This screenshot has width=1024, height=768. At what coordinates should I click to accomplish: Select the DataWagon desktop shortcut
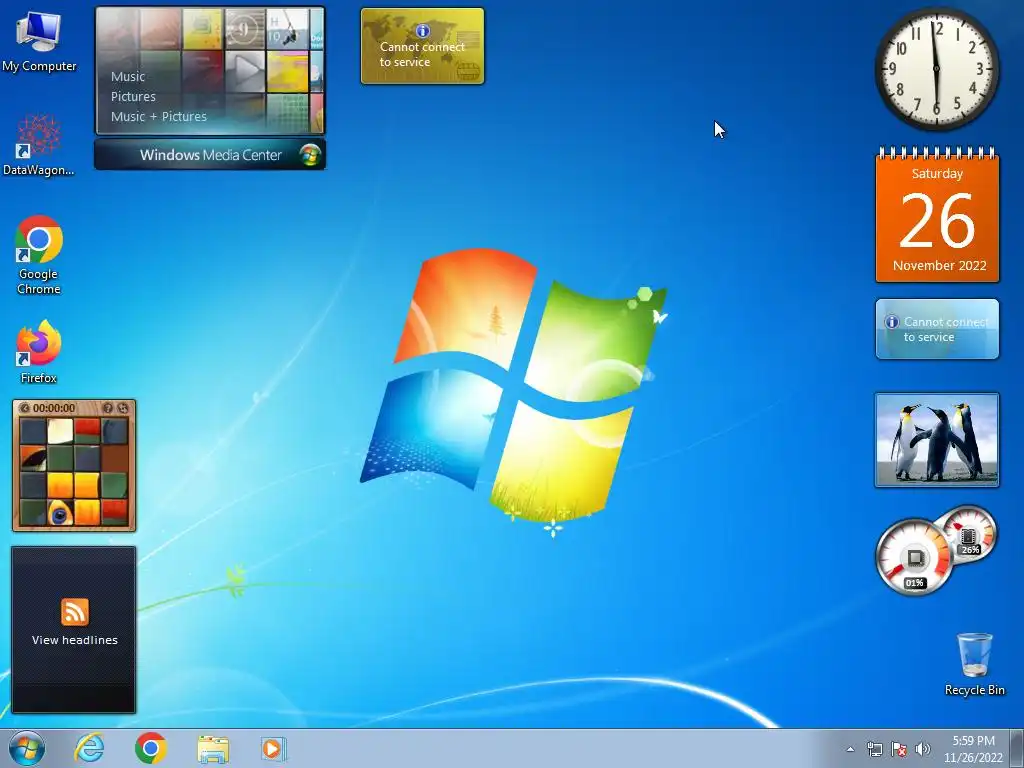(39, 145)
